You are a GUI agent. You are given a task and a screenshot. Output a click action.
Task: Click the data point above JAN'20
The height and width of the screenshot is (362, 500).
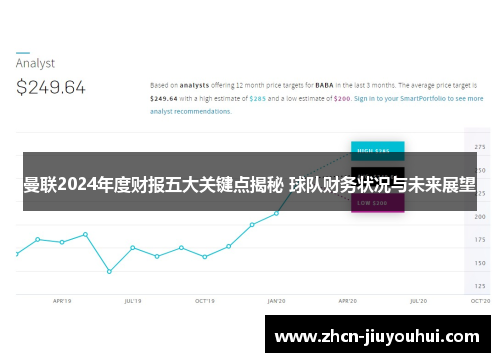276,213
